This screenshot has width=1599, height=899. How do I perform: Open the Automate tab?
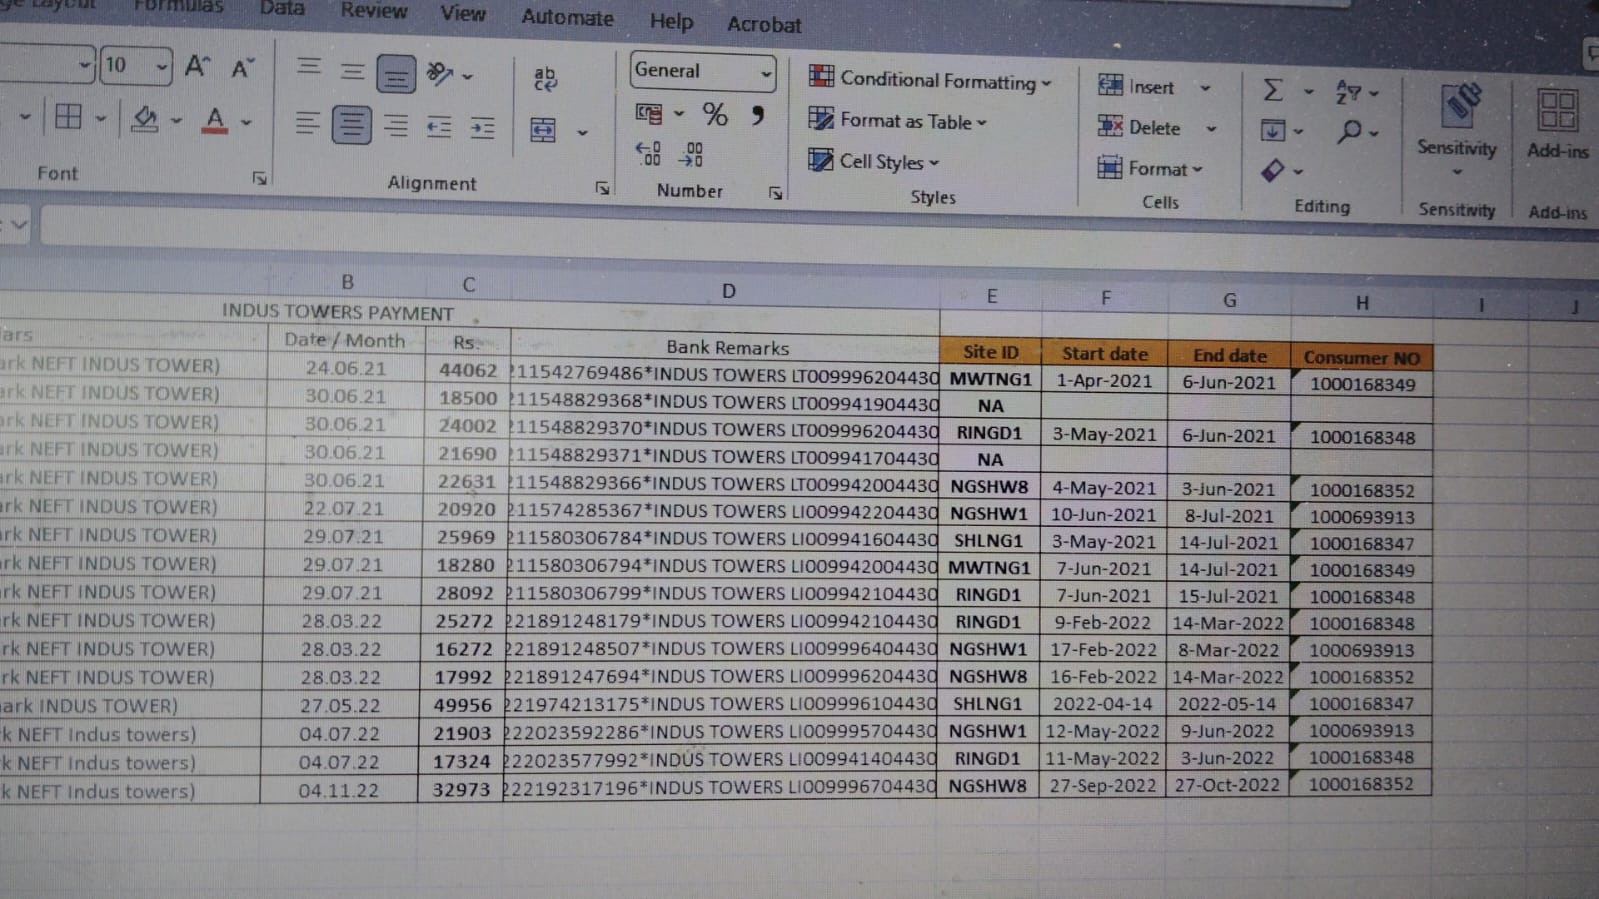567,17
